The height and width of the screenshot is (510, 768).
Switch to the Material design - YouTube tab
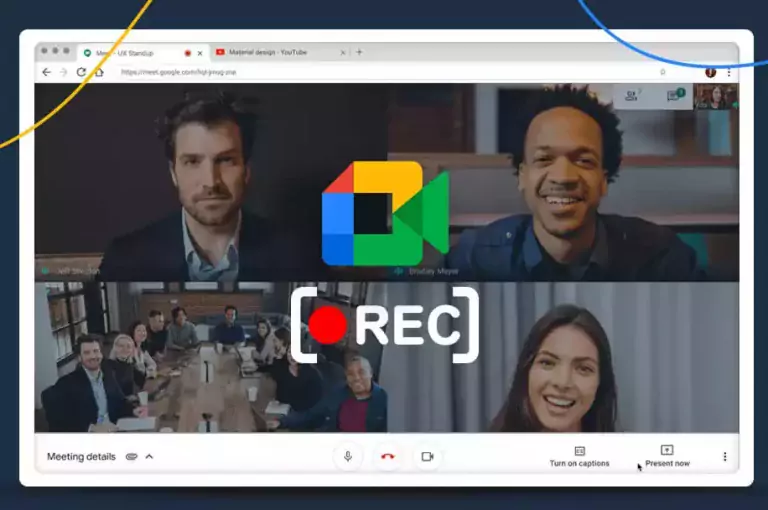pos(281,52)
